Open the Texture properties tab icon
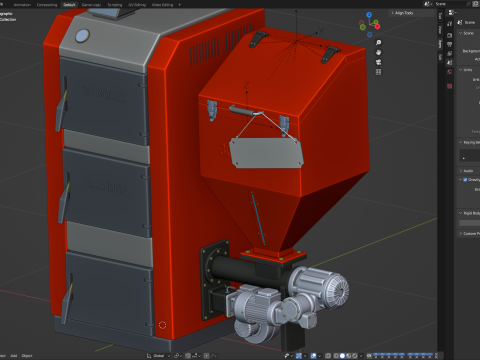 [x=449, y=86]
